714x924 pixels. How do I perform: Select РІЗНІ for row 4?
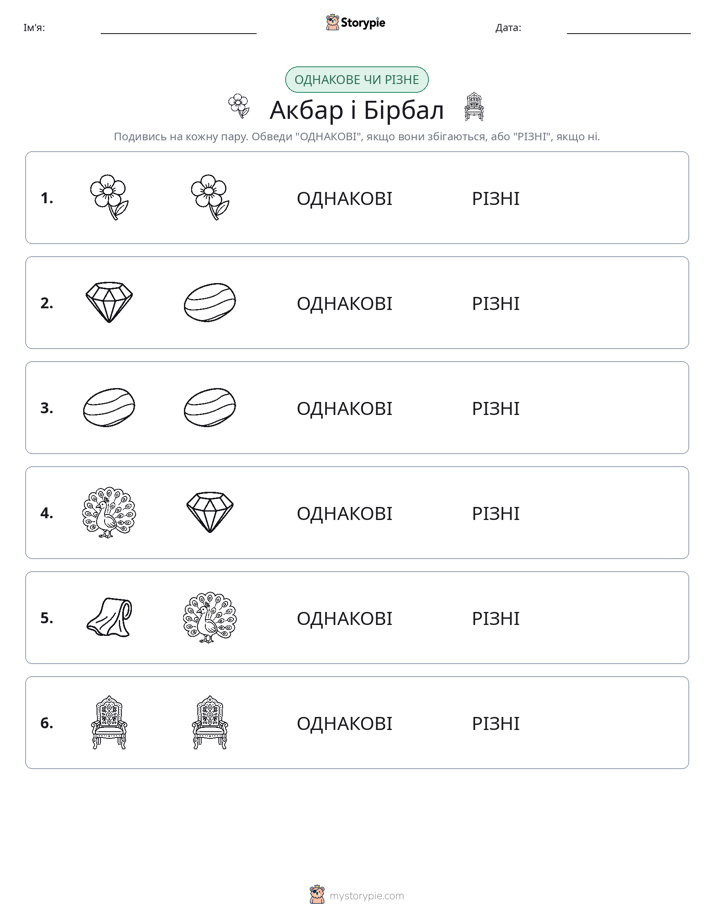pyautogui.click(x=495, y=513)
